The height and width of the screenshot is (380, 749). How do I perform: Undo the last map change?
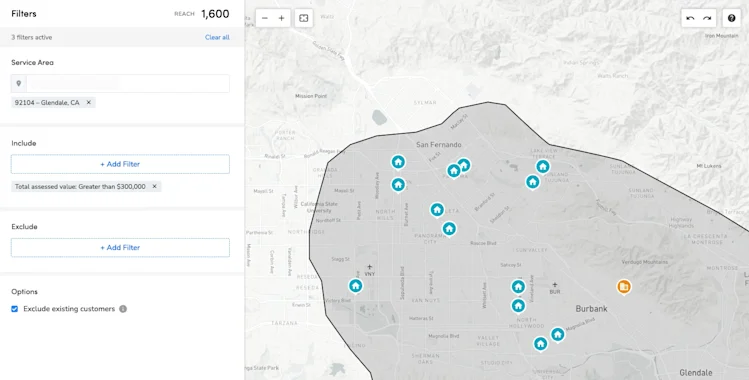tap(690, 18)
